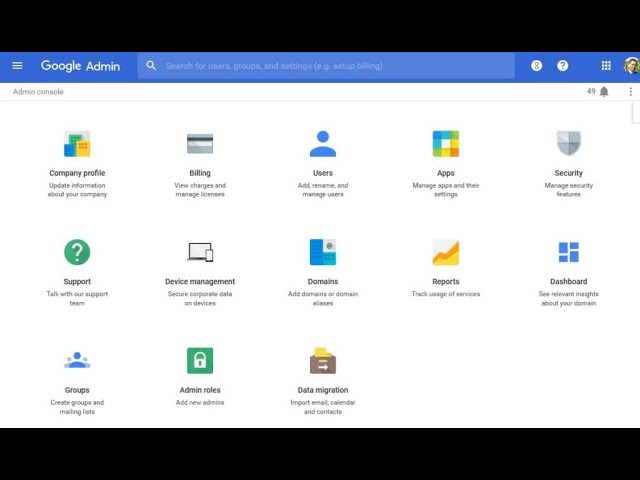Click 'Create groups and mailing lists' text
Image resolution: width=640 pixels, height=480 pixels.
point(77,407)
